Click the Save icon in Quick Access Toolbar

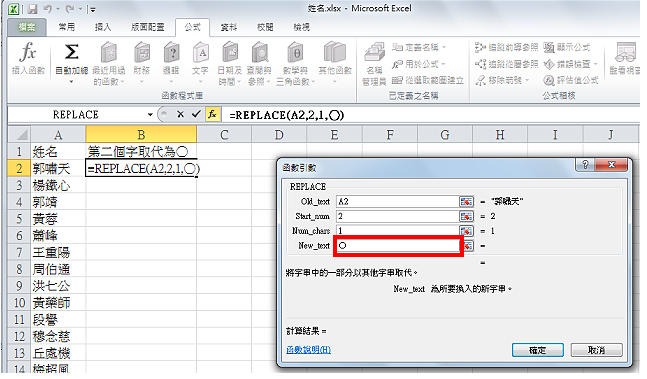click(x=33, y=9)
